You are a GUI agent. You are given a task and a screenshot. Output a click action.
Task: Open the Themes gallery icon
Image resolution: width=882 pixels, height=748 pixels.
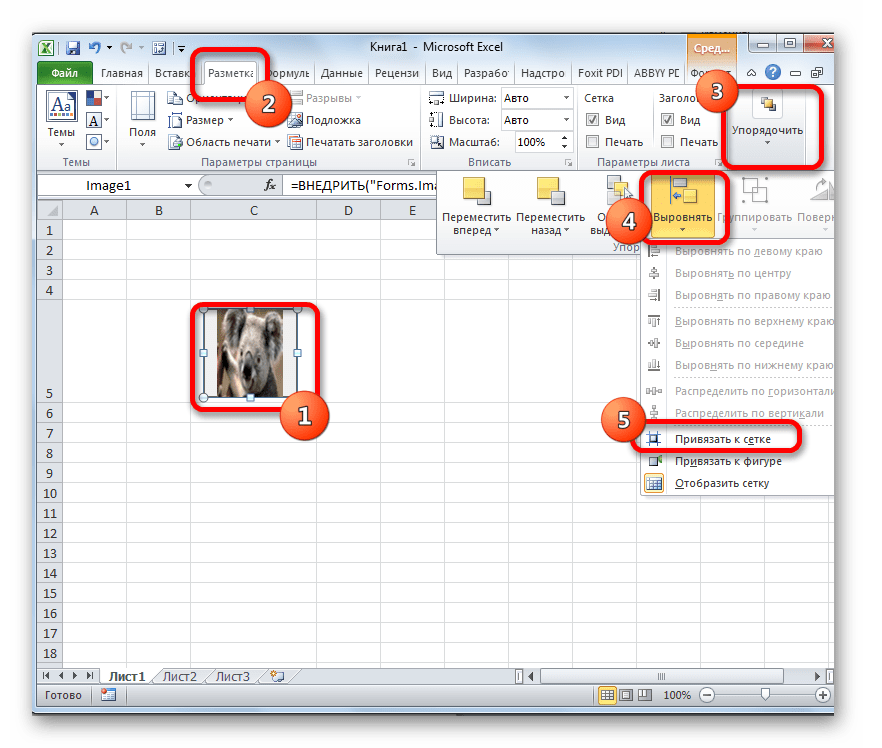pos(62,106)
